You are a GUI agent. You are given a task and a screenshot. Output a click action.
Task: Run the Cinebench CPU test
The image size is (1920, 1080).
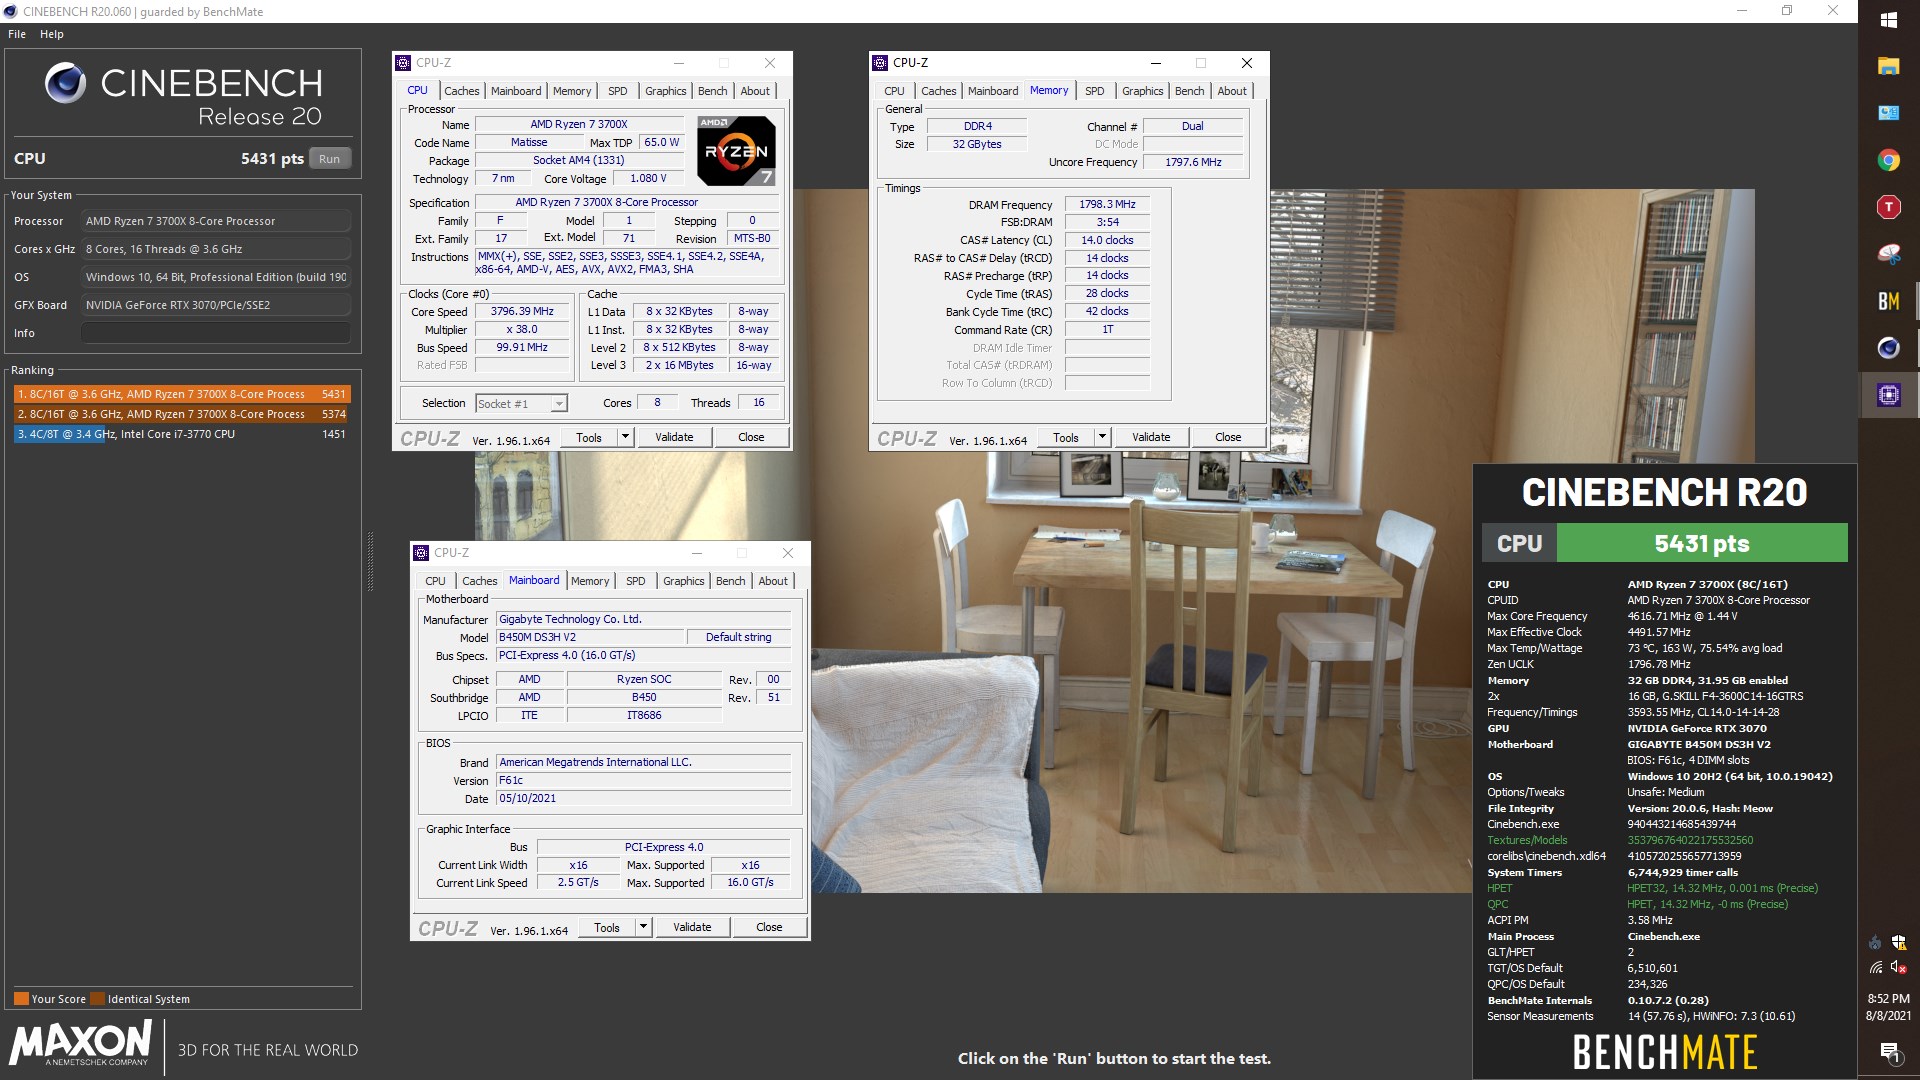tap(329, 158)
